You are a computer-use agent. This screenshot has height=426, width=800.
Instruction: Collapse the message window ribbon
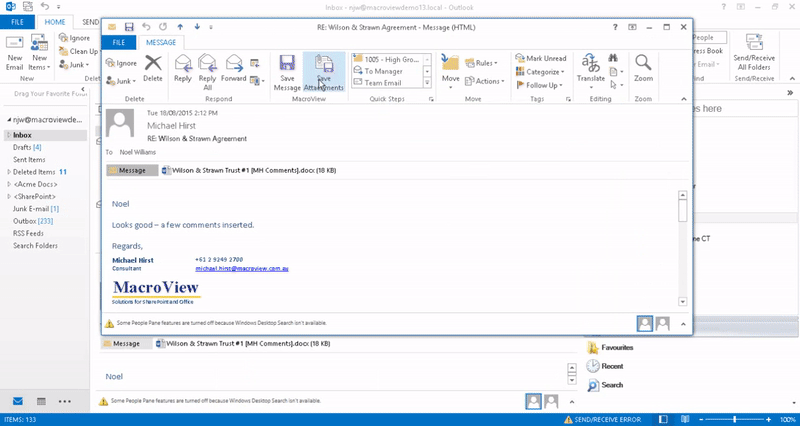[684, 99]
